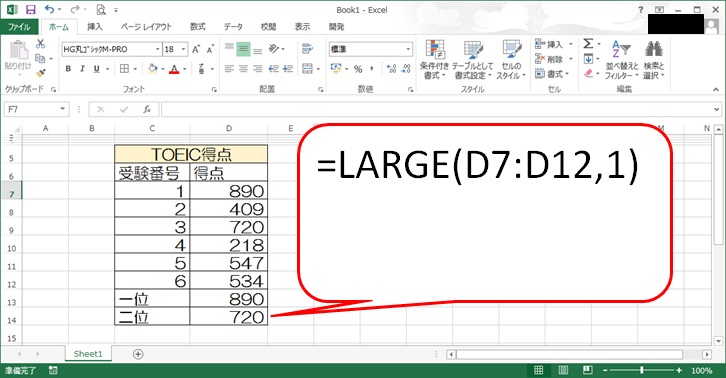Switch to the データ tab

click(233, 27)
